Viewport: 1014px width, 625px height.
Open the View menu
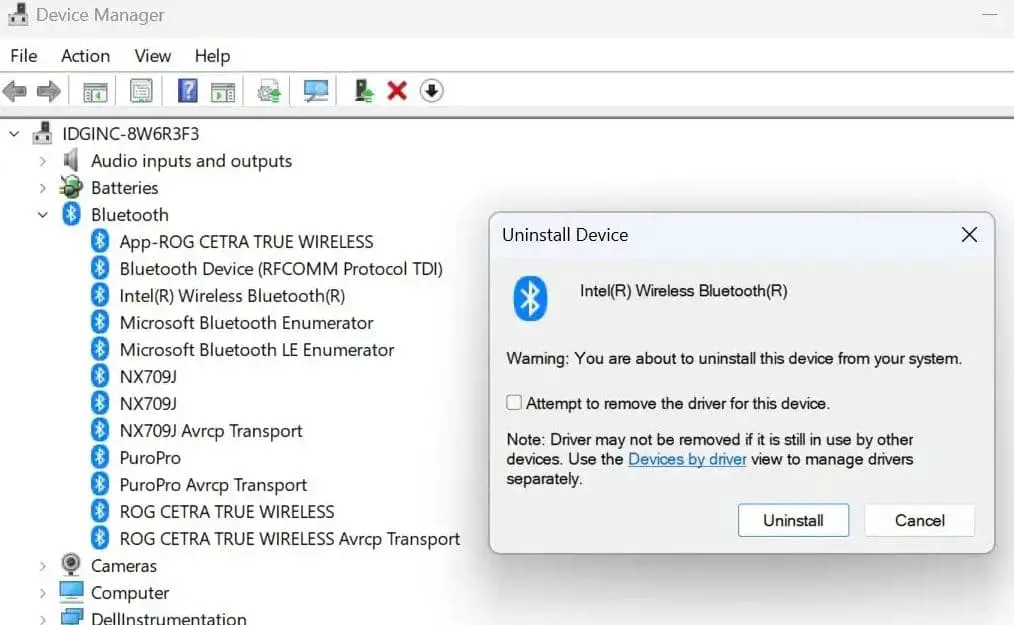(x=153, y=56)
